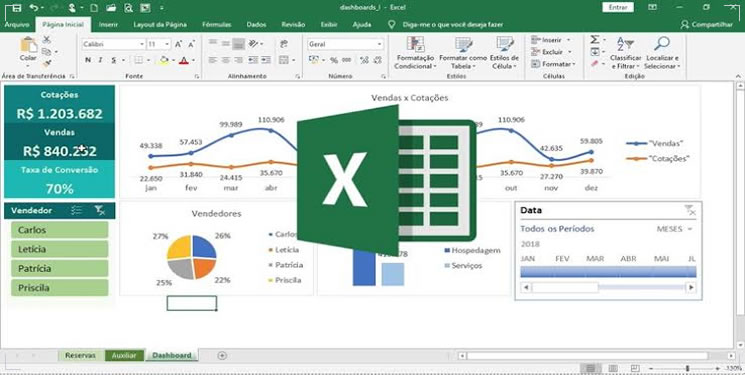Click Localizar e Selecionar magnifier icon

pos(662,43)
